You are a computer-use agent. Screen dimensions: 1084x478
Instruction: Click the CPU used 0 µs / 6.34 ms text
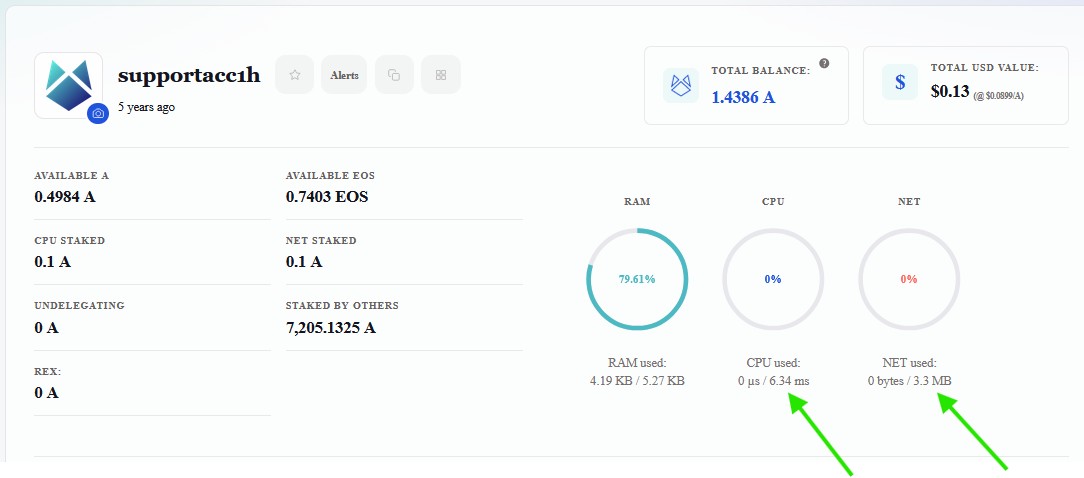point(773,380)
